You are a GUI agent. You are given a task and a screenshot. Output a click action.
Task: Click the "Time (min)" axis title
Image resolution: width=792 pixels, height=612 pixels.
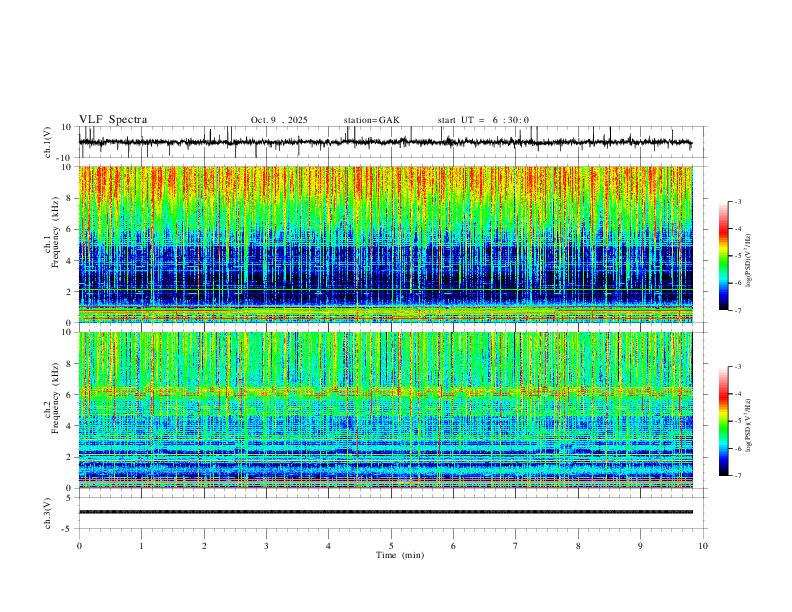(x=400, y=555)
